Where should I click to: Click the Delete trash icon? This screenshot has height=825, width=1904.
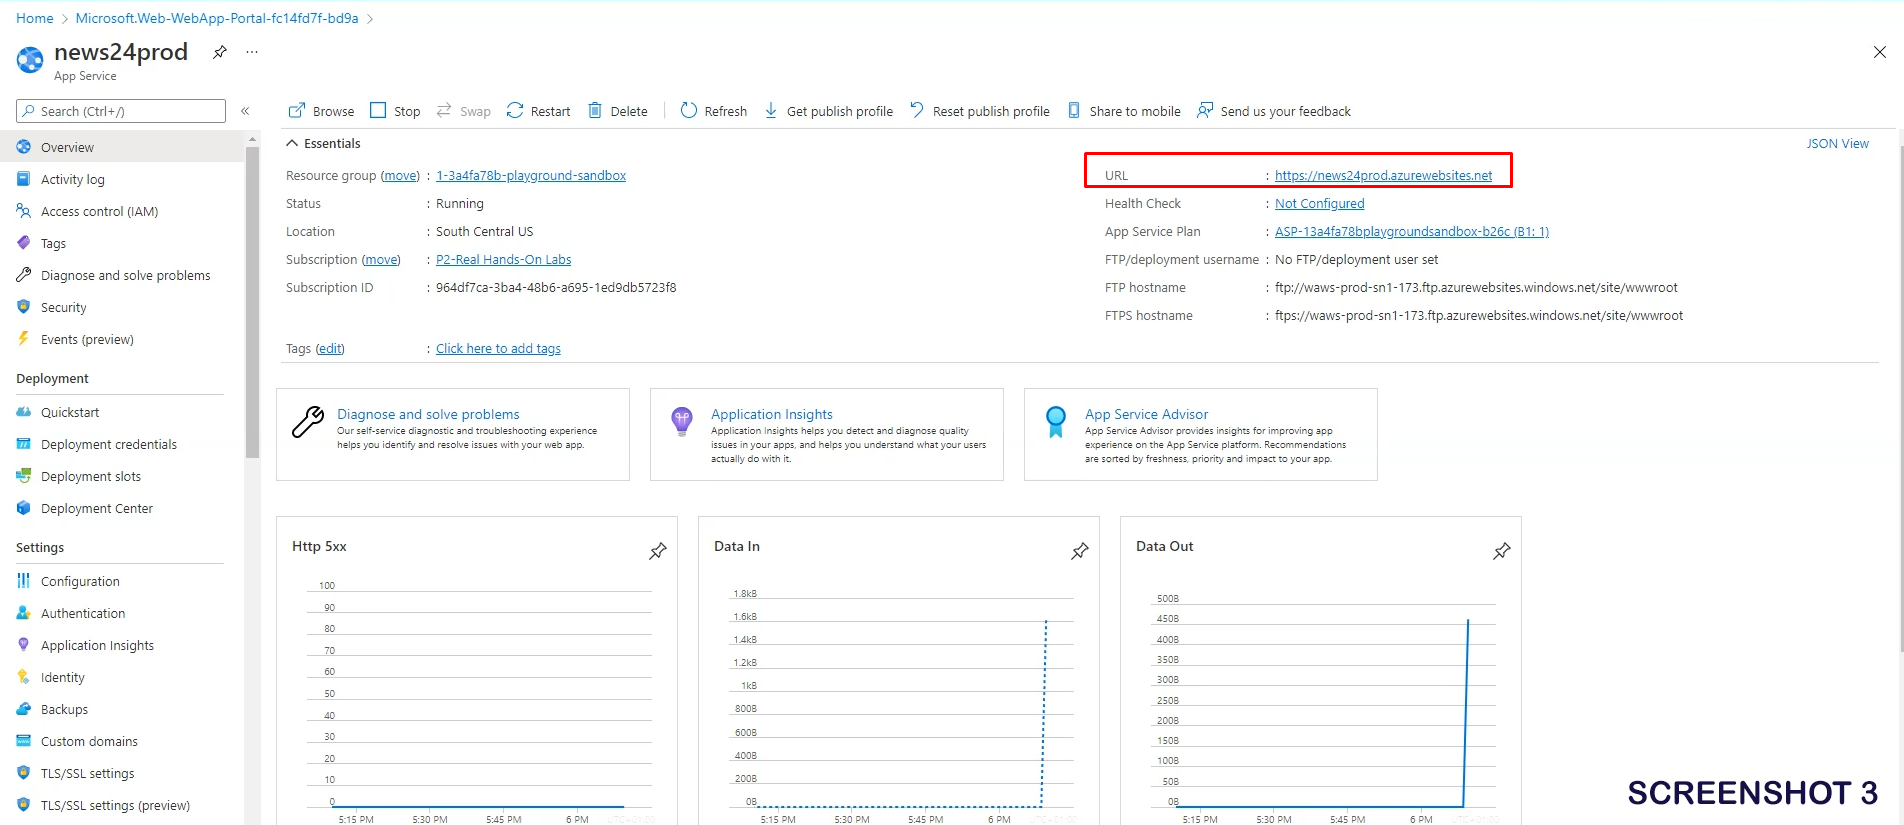(595, 111)
